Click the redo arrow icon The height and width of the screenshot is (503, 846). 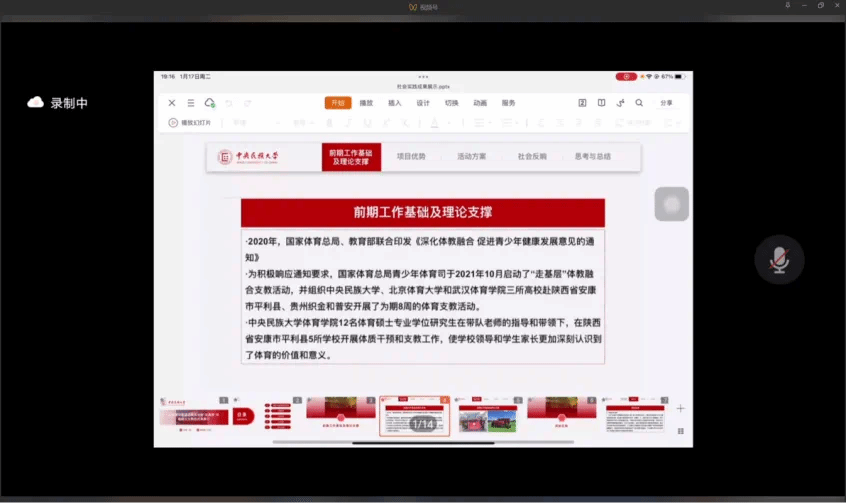pyautogui.click(x=247, y=103)
